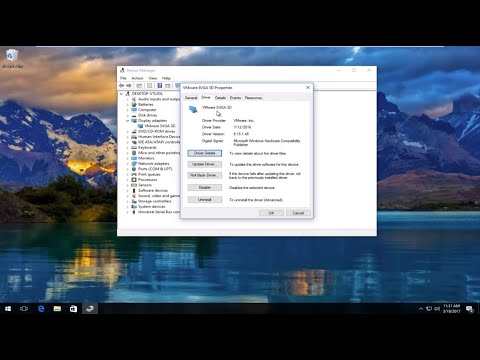Open the Help menu in Device Manager

point(166,78)
